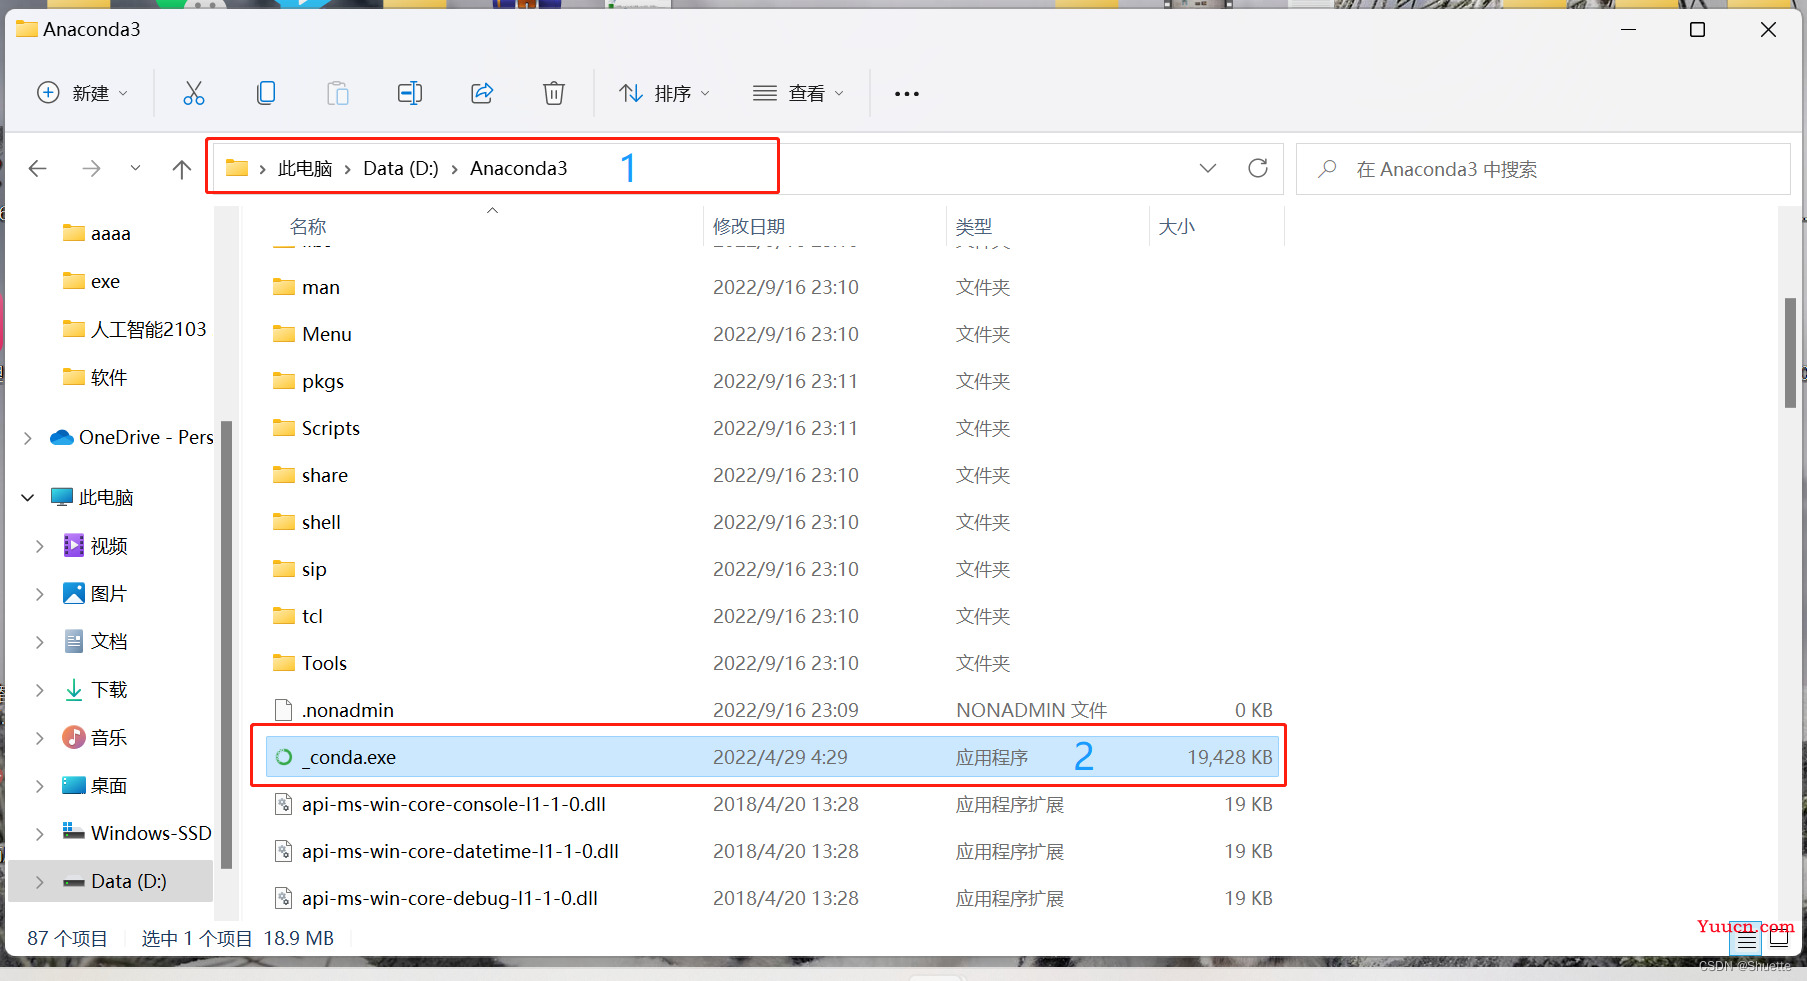Expand the Data (D:) tree node
1807x981 pixels.
40,882
